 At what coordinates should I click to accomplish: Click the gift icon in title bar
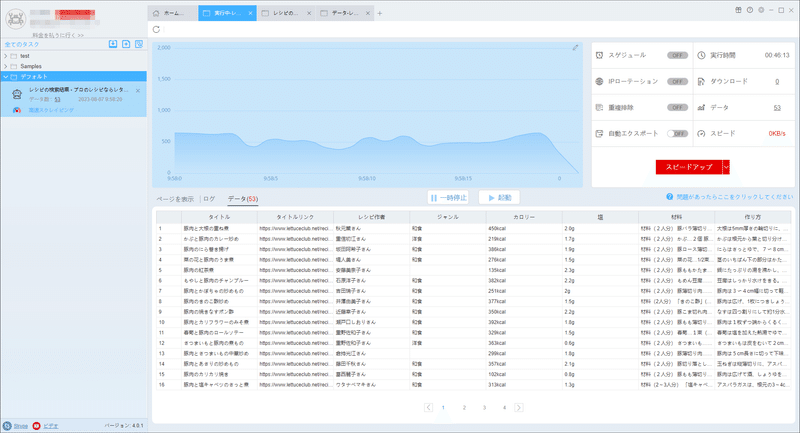click(738, 10)
